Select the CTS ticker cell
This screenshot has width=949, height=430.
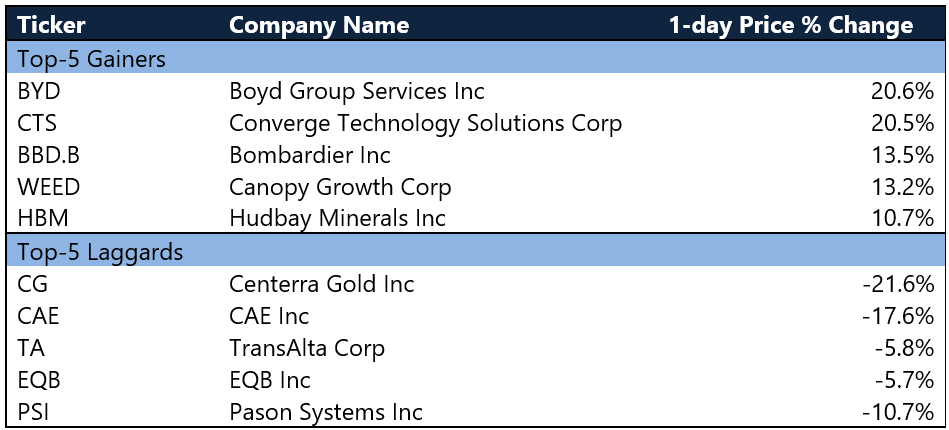click(37, 123)
